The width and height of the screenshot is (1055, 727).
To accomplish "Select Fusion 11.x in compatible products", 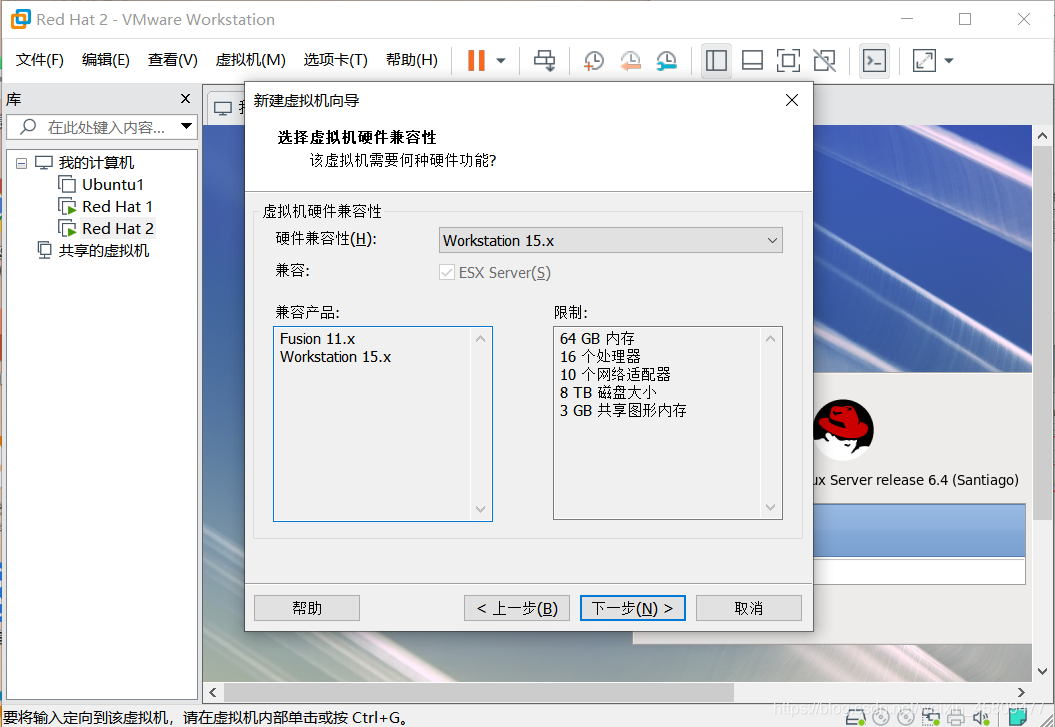I will (x=317, y=338).
